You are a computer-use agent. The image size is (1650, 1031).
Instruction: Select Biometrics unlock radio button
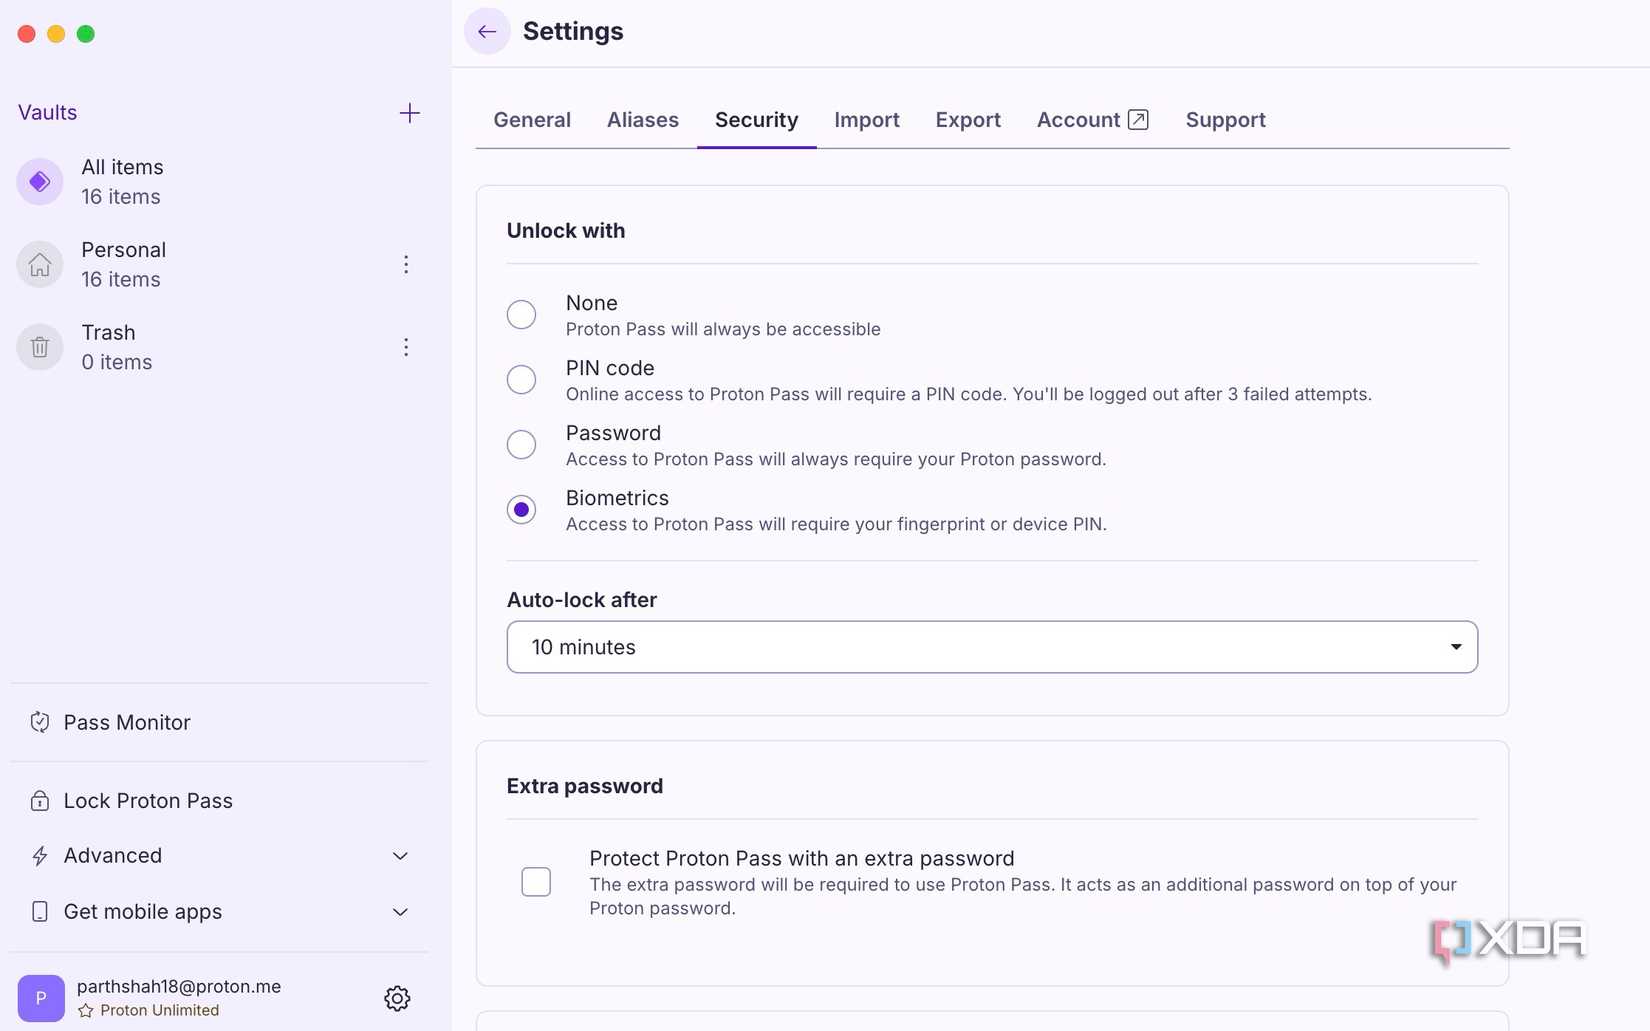[521, 510]
